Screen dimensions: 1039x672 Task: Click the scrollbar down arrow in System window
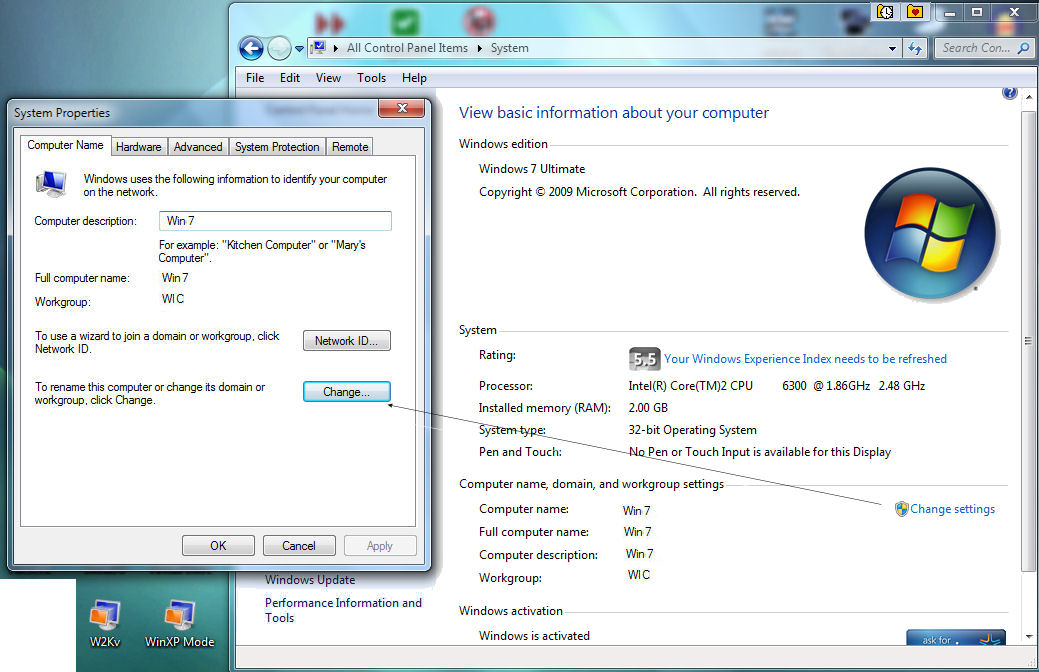tap(1028, 636)
